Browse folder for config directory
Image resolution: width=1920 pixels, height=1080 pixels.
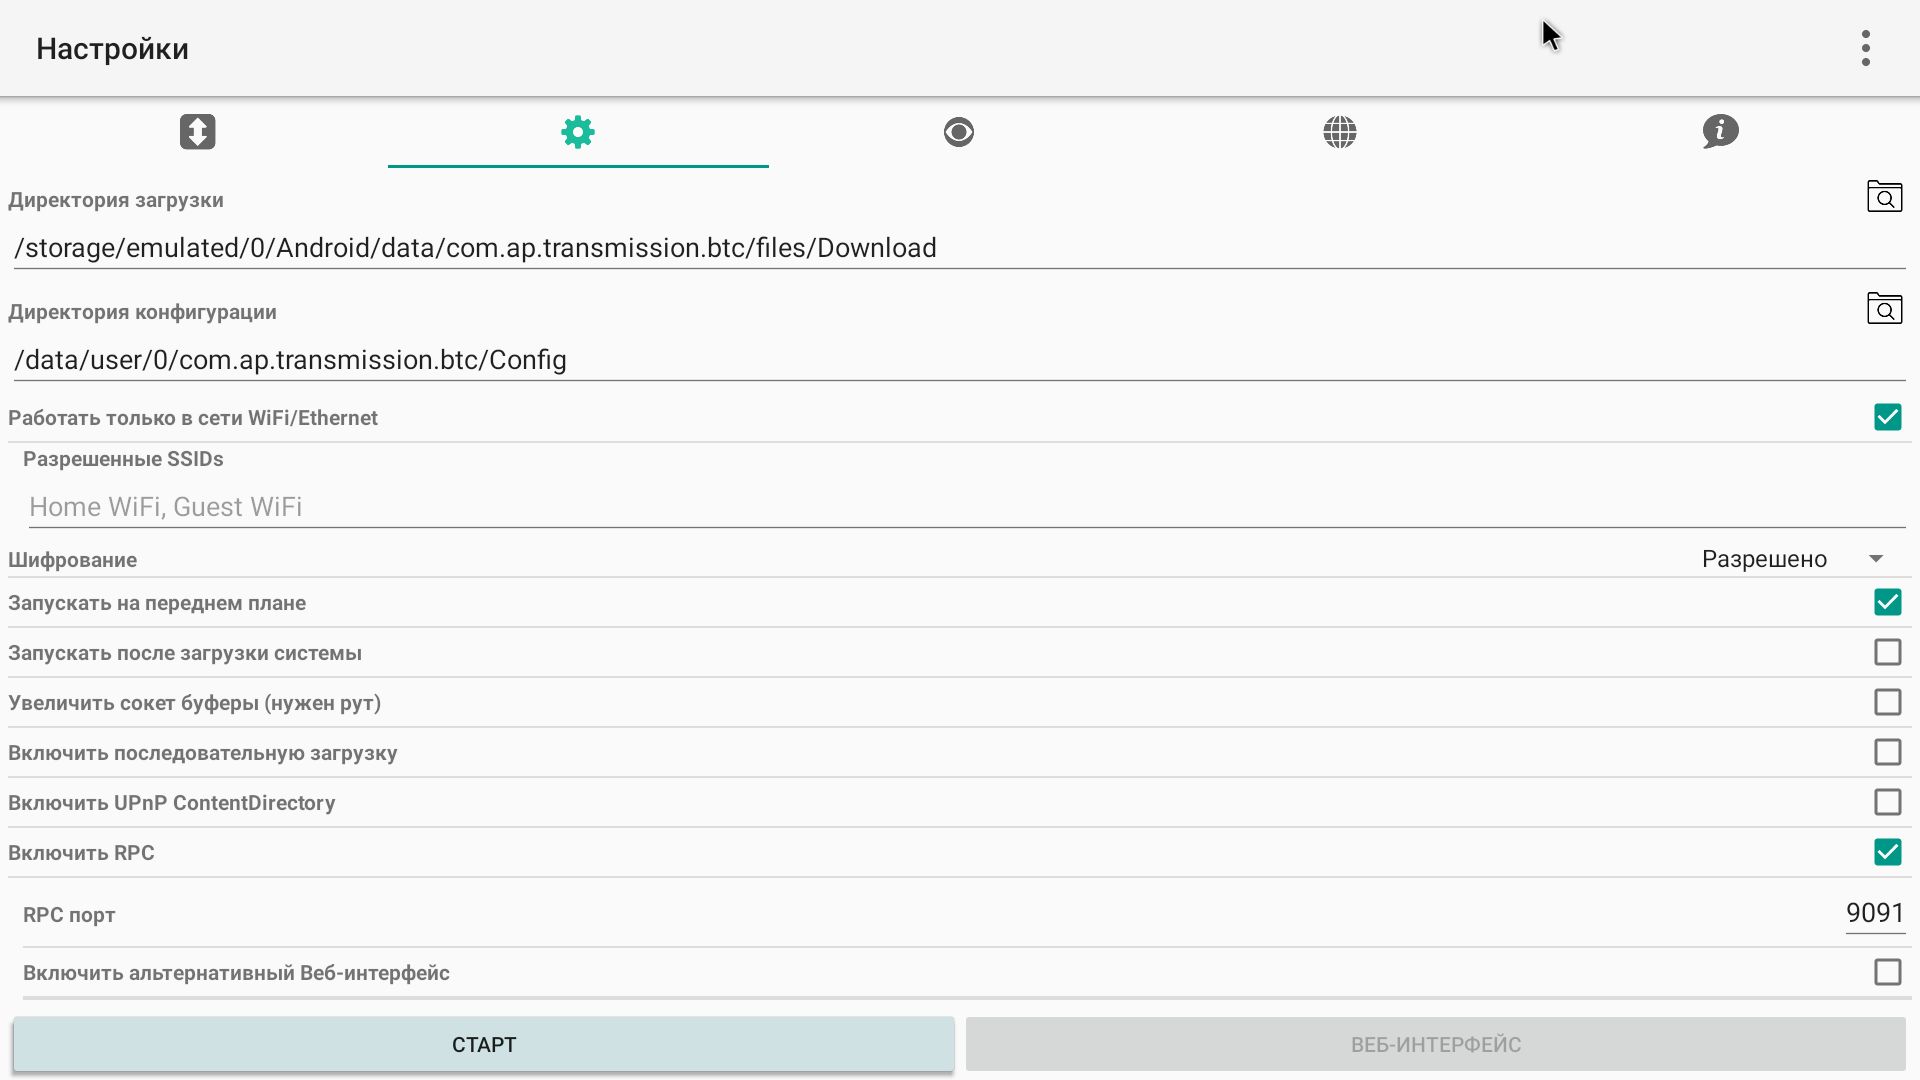[x=1884, y=309]
